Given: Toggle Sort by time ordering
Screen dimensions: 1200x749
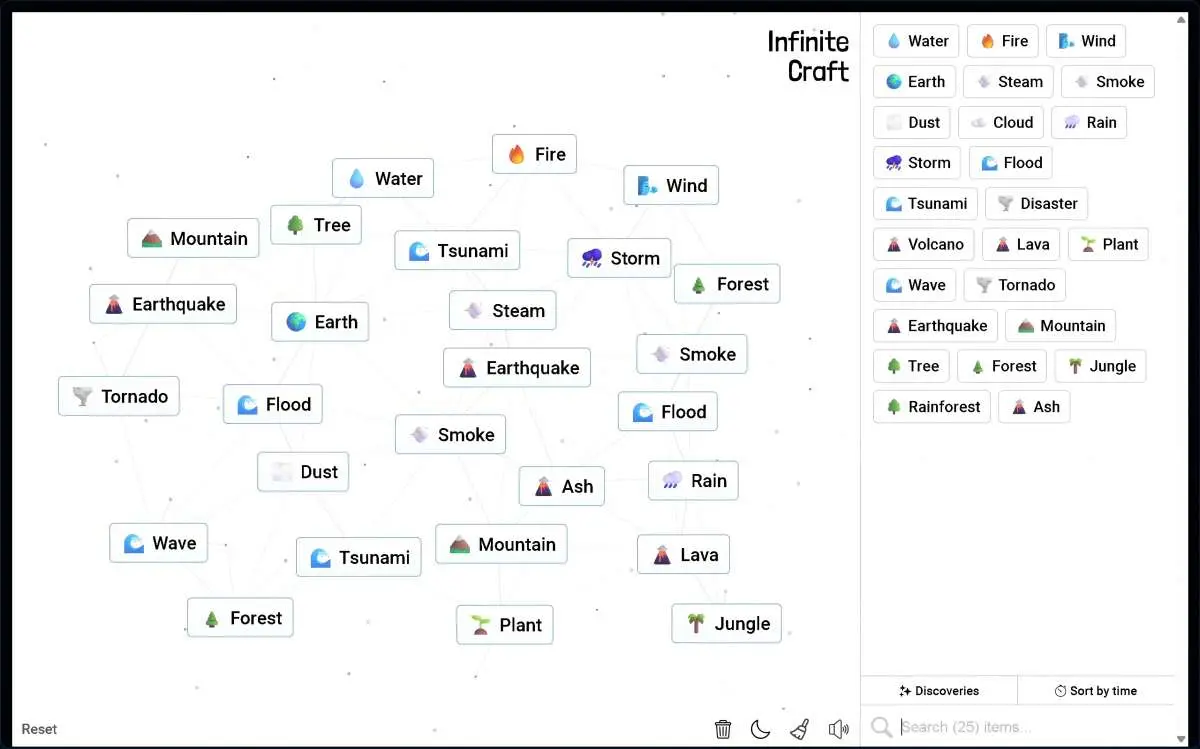Looking at the screenshot, I should click(1095, 691).
